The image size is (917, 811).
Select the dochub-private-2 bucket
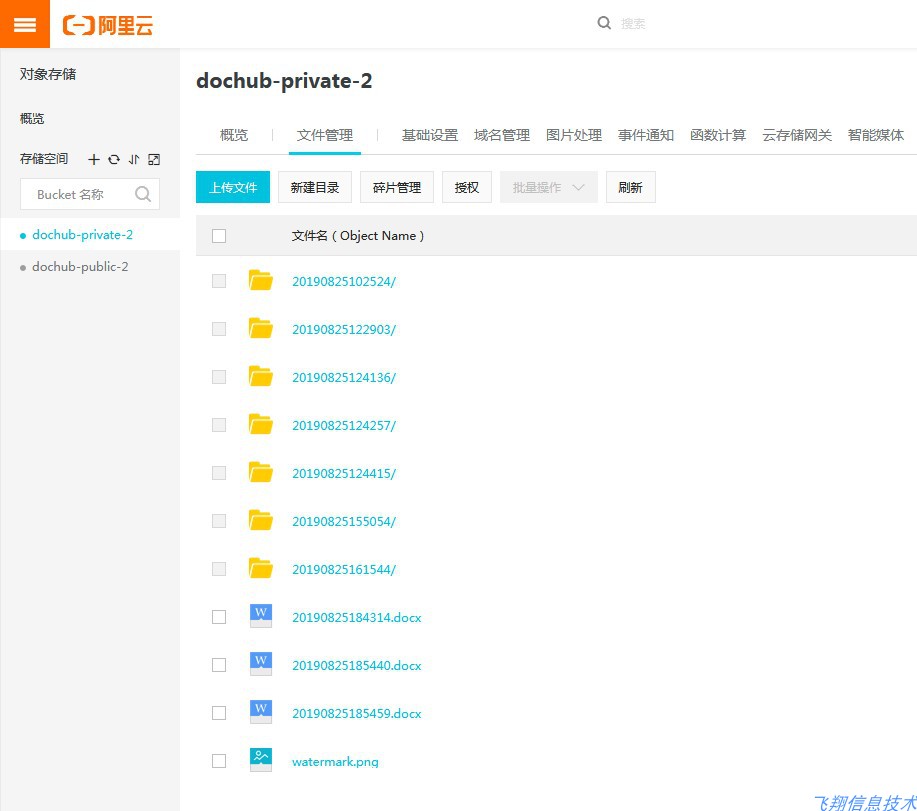[82, 234]
